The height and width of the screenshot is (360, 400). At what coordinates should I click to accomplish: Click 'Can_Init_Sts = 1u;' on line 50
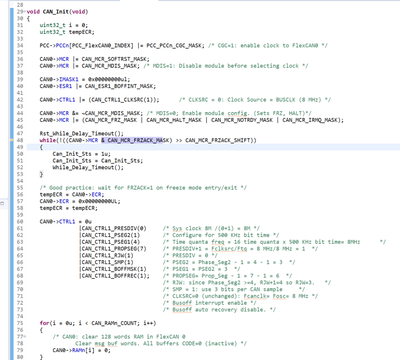(82, 154)
